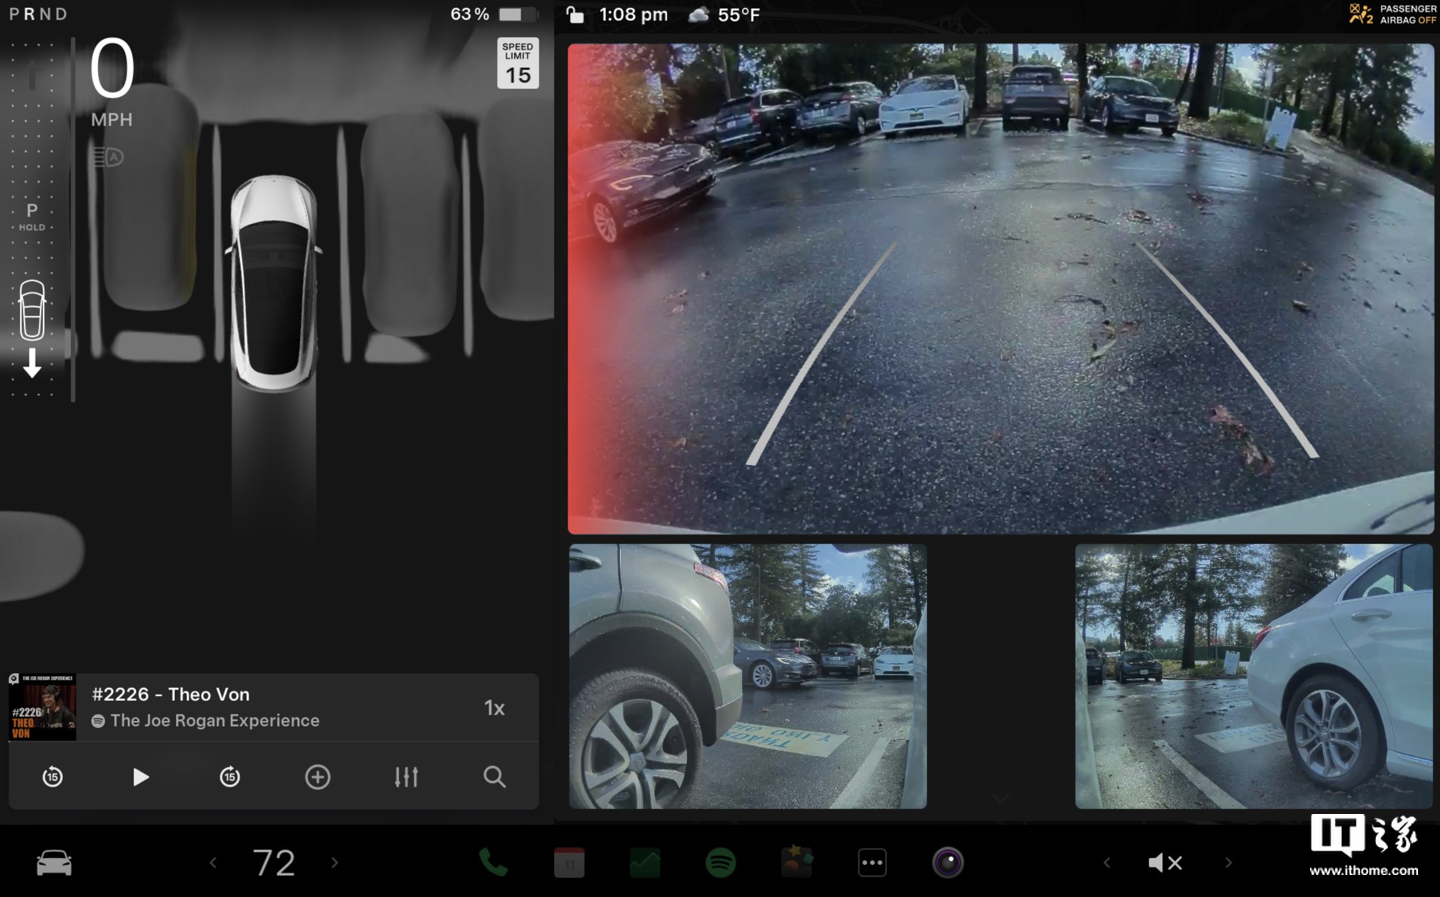
Task: Open the Toybox app icon
Action: coord(797,861)
